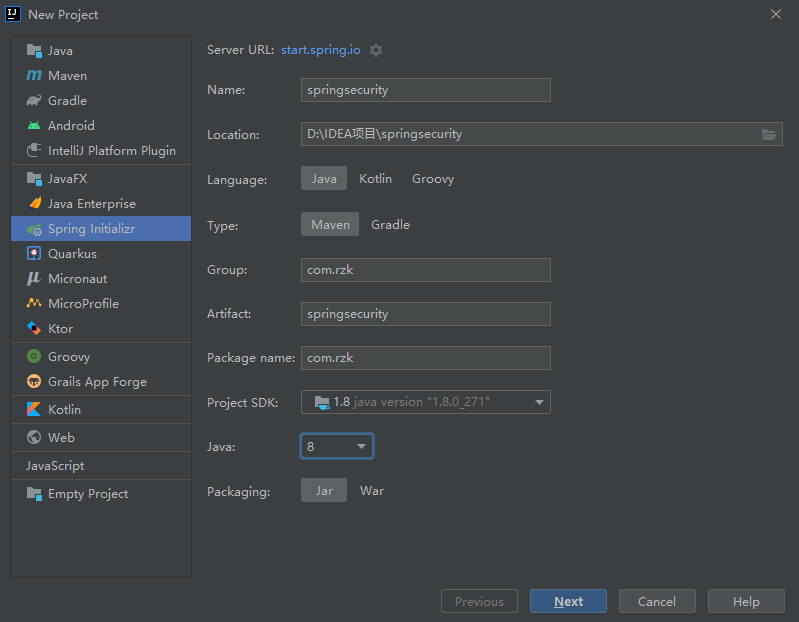Switch language to Kotlin
Viewport: 799px width, 622px height.
(x=376, y=179)
